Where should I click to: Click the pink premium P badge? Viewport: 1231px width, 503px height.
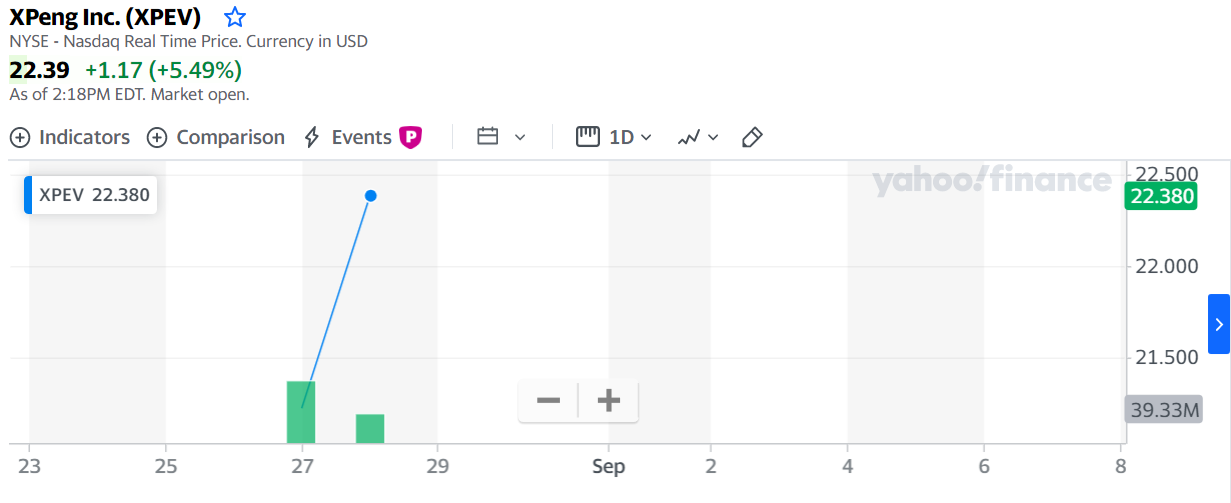410,137
